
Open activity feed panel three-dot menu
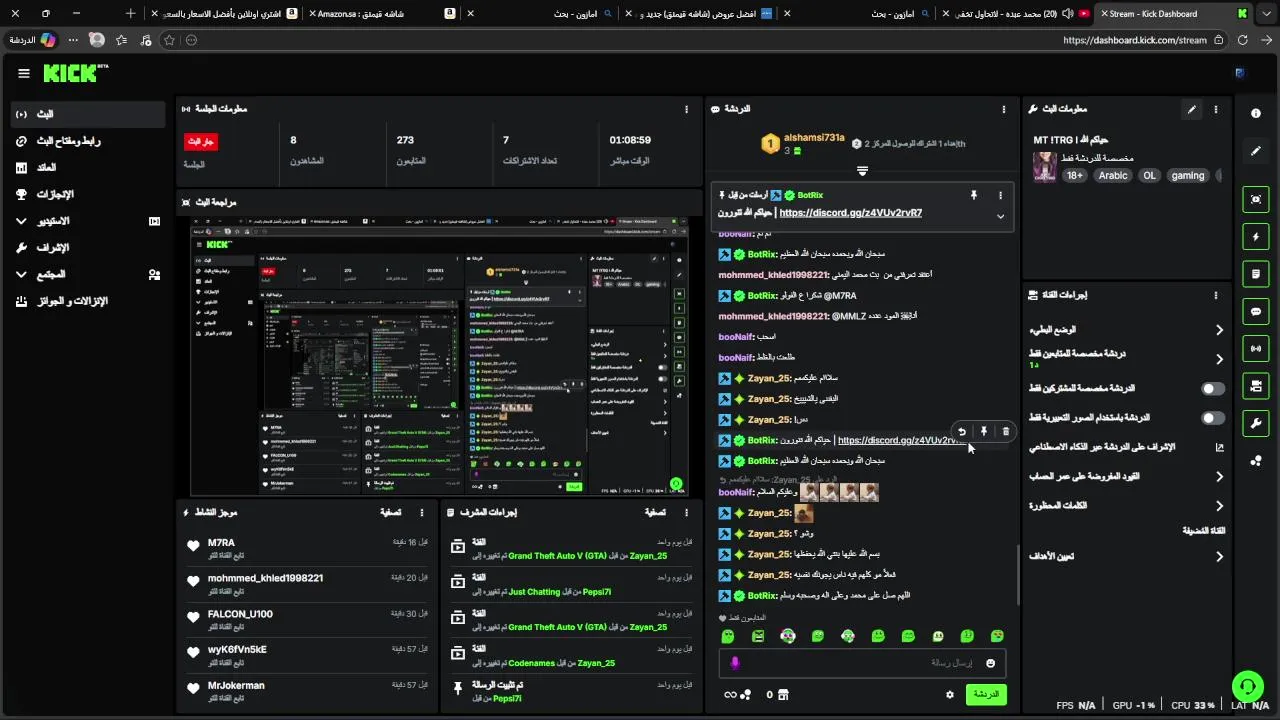(421, 512)
